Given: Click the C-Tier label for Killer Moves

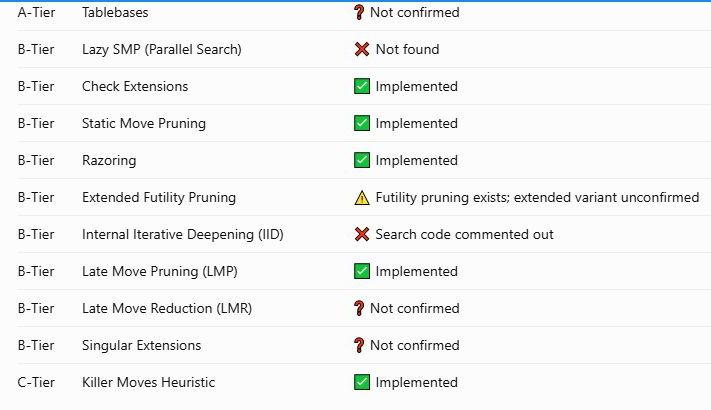Looking at the screenshot, I should (36, 382).
